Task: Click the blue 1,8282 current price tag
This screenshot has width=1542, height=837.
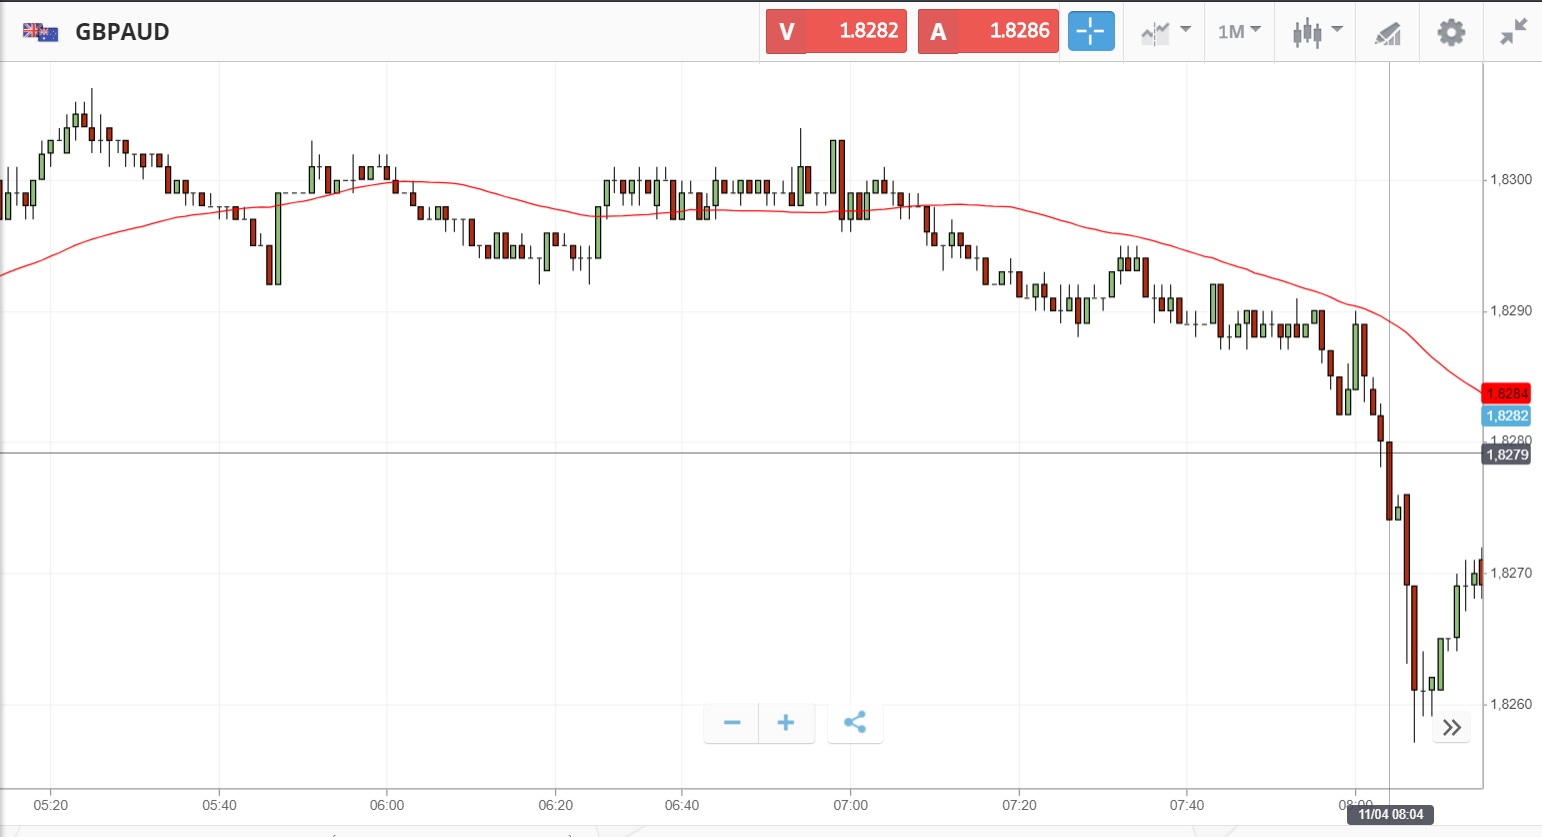Action: click(1507, 416)
